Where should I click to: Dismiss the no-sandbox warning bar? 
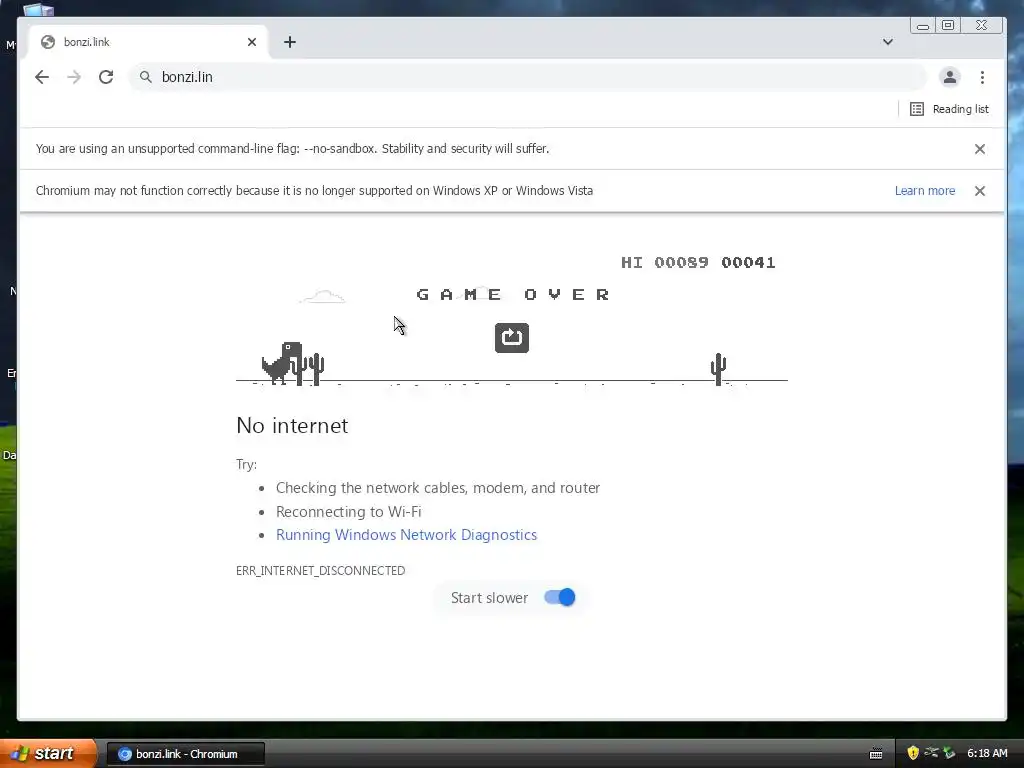click(x=980, y=149)
